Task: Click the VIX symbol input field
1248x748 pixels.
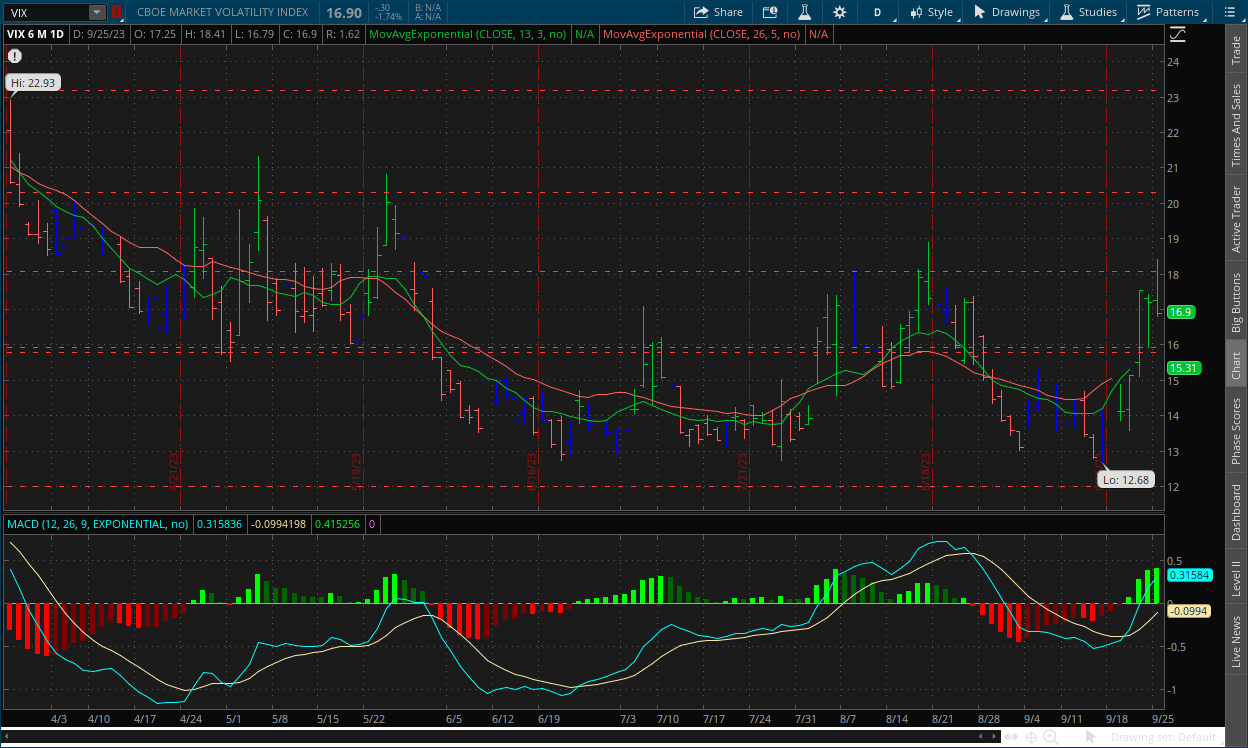Action: click(46, 12)
